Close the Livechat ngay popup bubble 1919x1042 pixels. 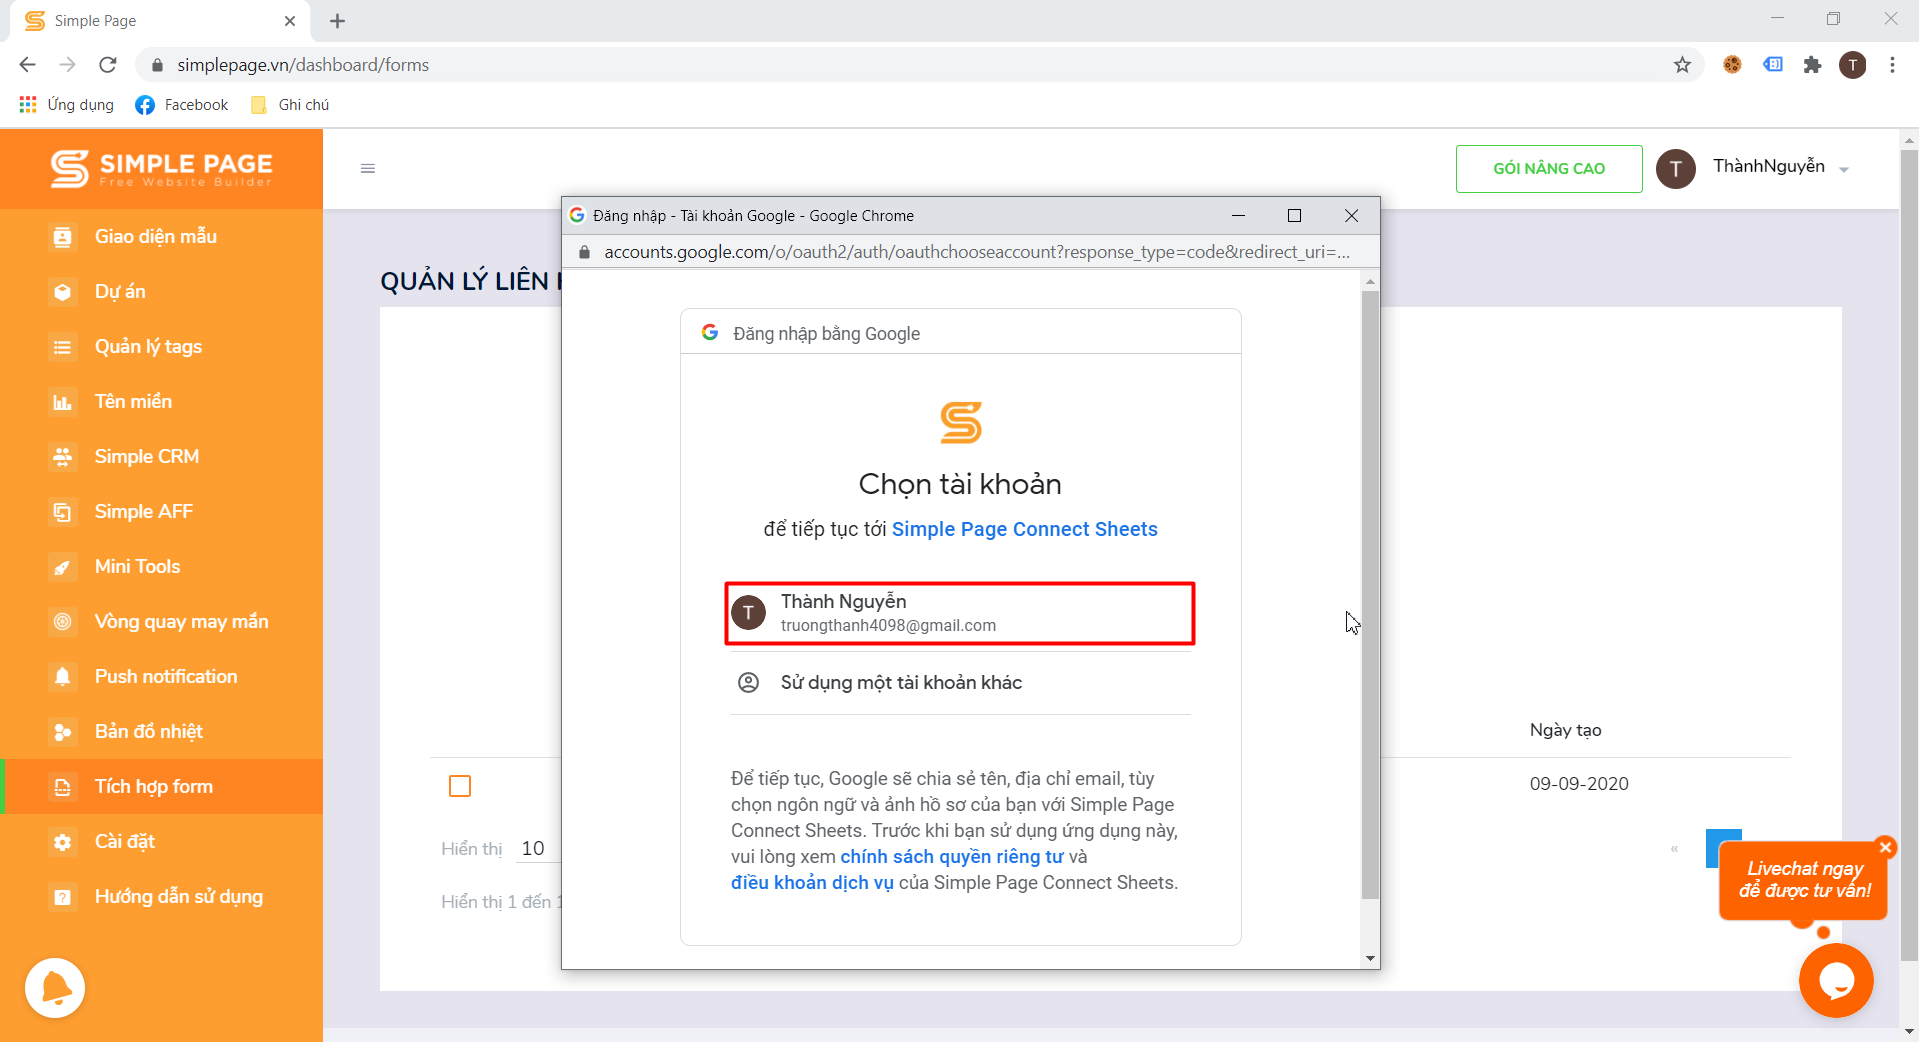(1886, 847)
